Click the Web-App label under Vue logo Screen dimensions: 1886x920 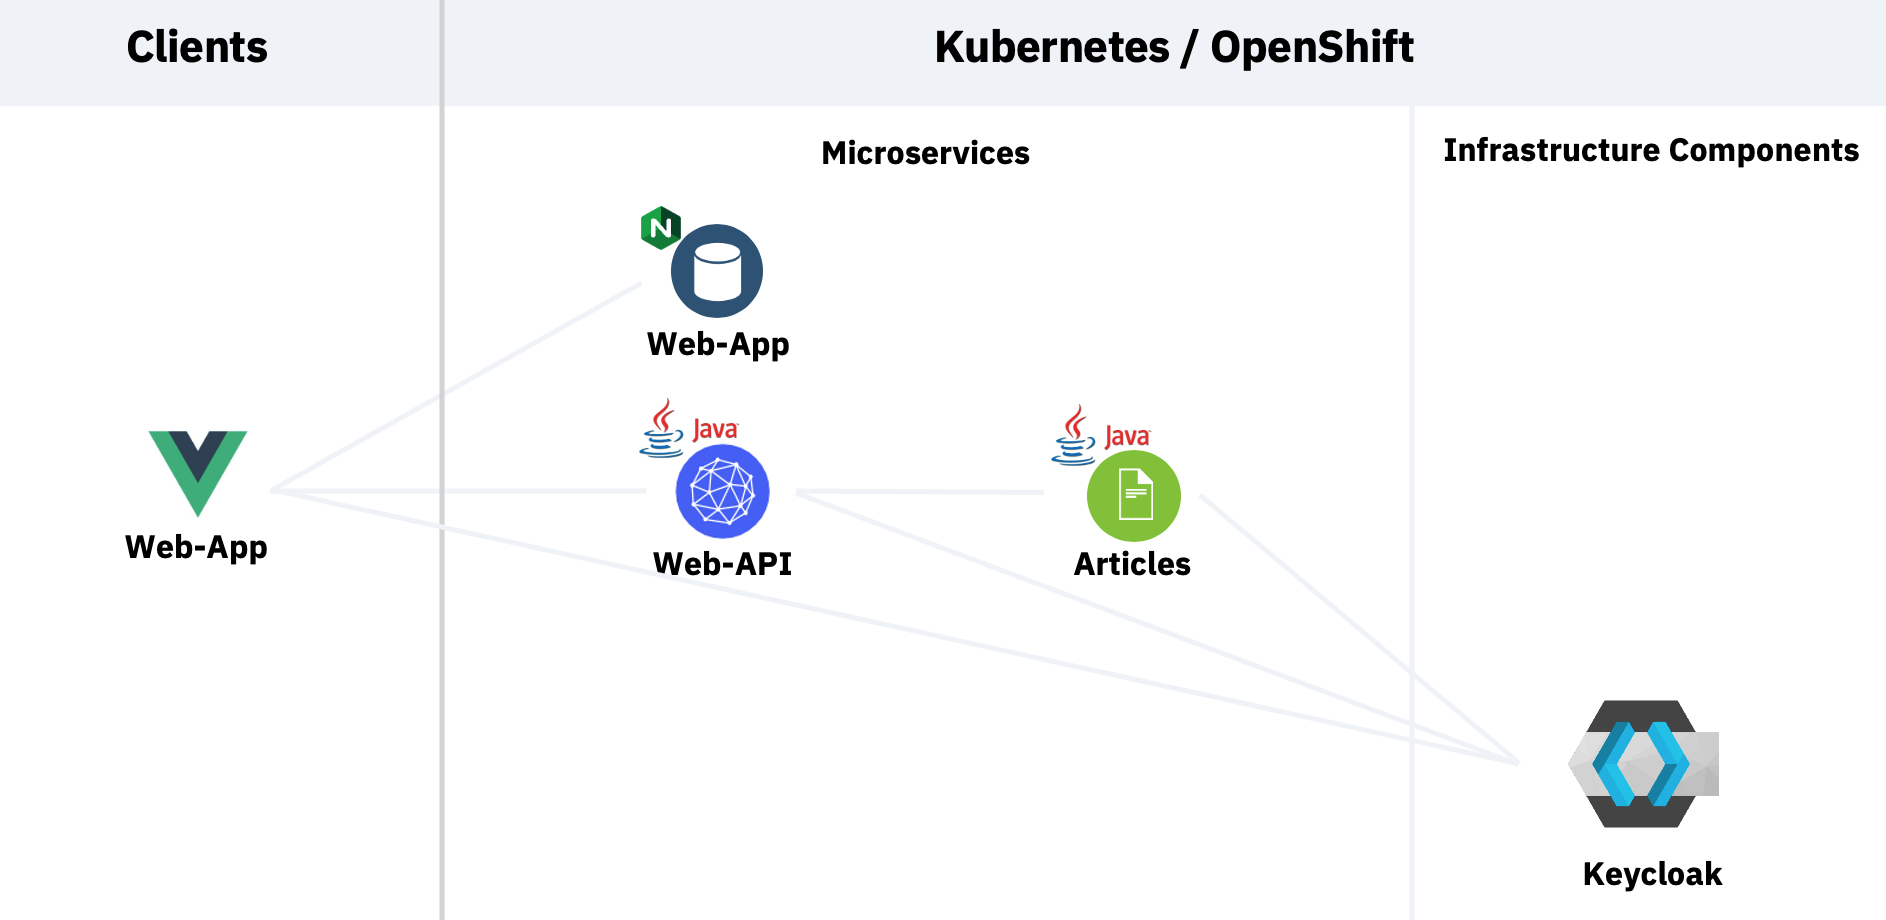click(196, 548)
